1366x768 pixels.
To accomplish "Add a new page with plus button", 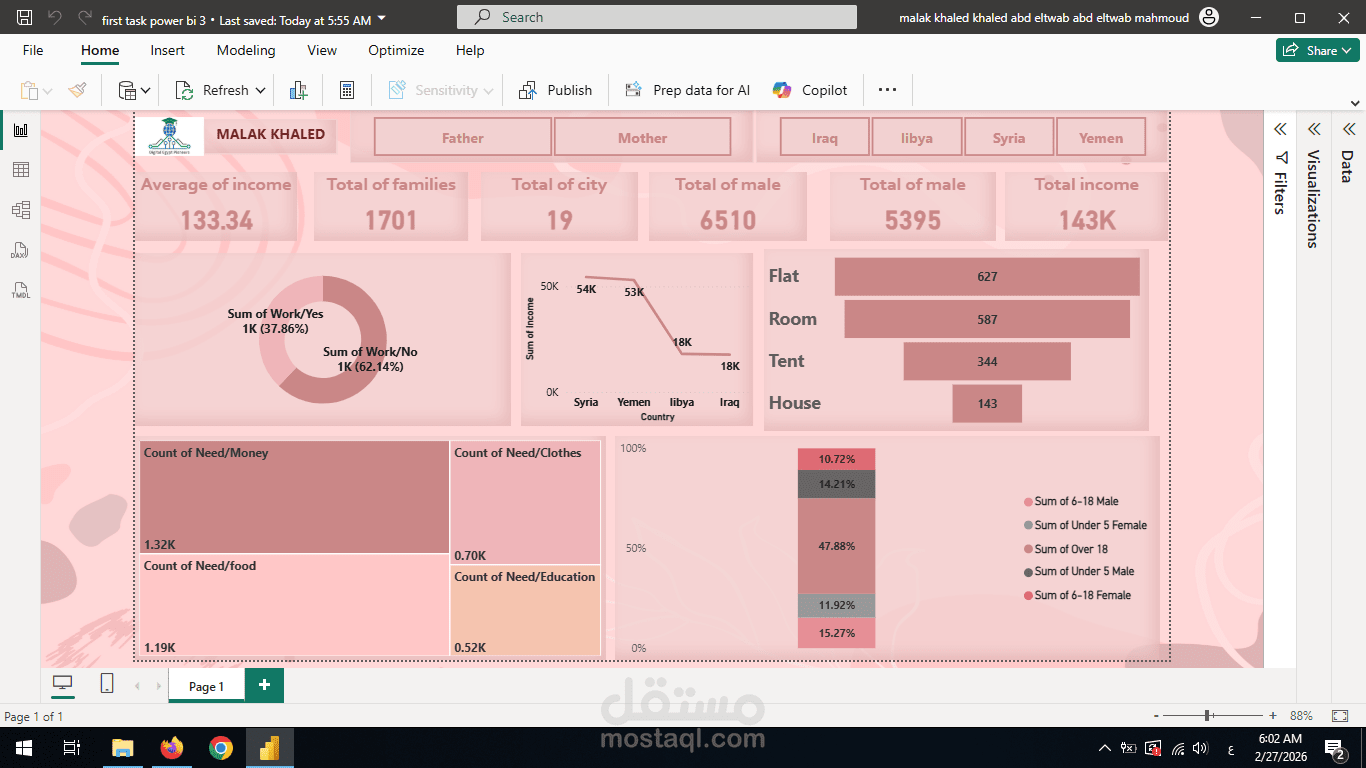I will click(x=264, y=685).
